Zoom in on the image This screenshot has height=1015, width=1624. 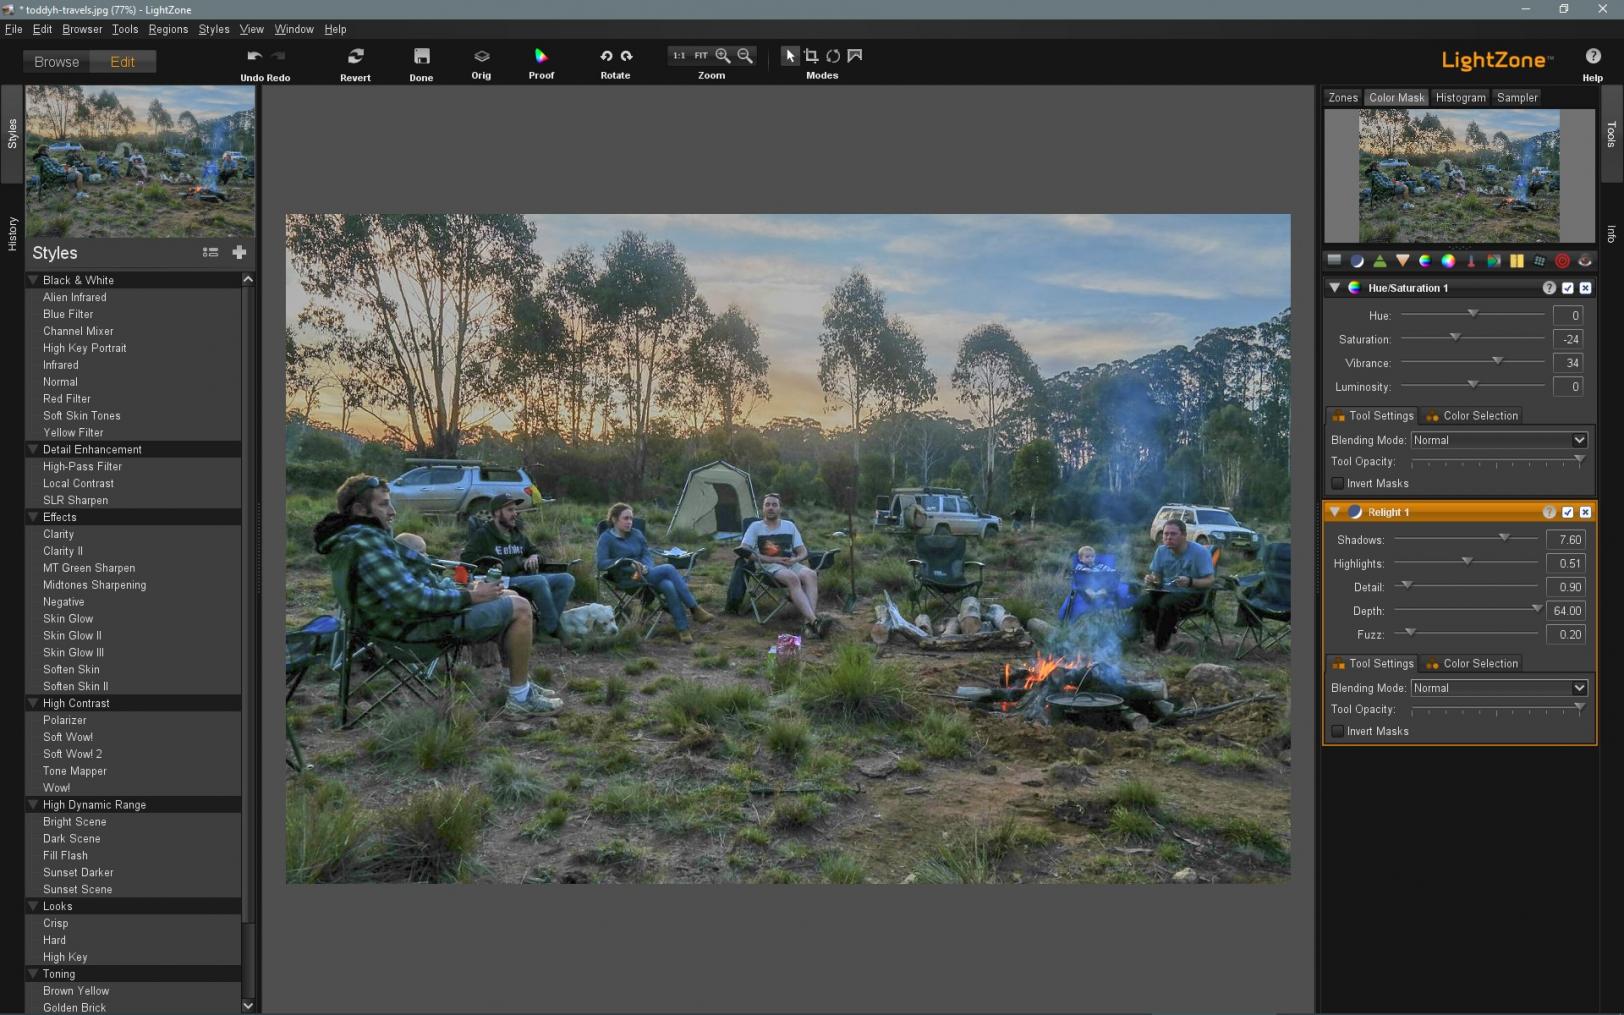tap(723, 56)
